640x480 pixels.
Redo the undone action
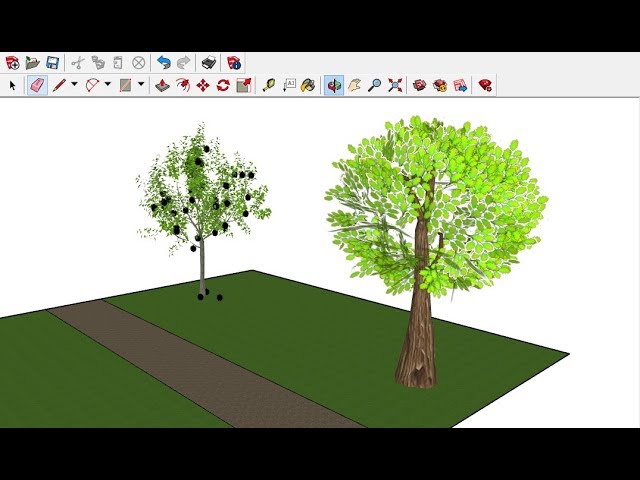184,63
